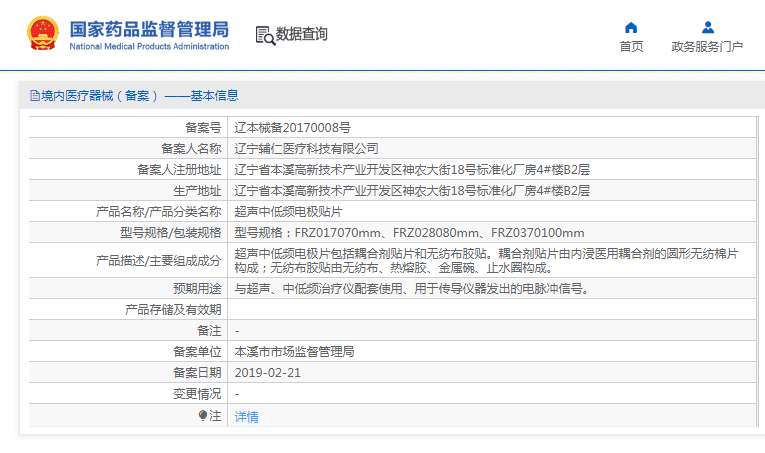Click the 备注 row label
This screenshot has width=765, height=453.
tap(209, 331)
